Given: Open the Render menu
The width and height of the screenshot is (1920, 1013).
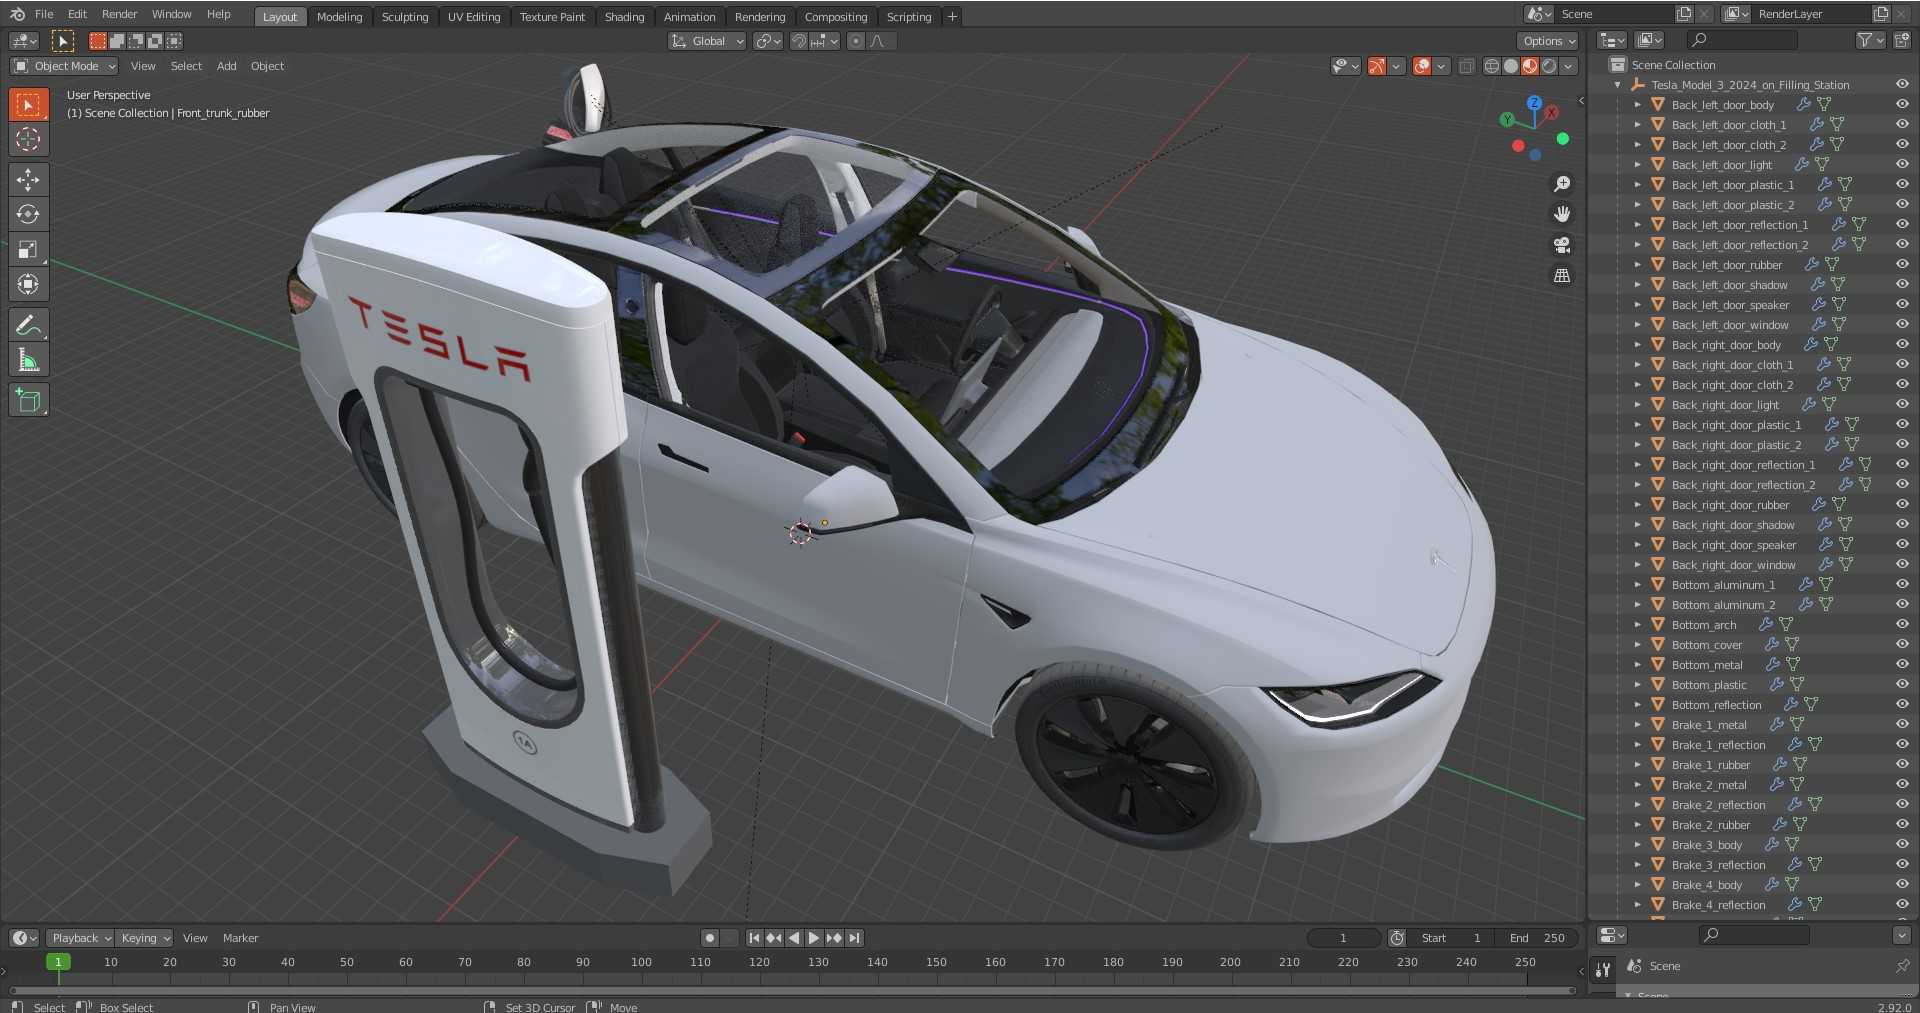Looking at the screenshot, I should pos(119,14).
